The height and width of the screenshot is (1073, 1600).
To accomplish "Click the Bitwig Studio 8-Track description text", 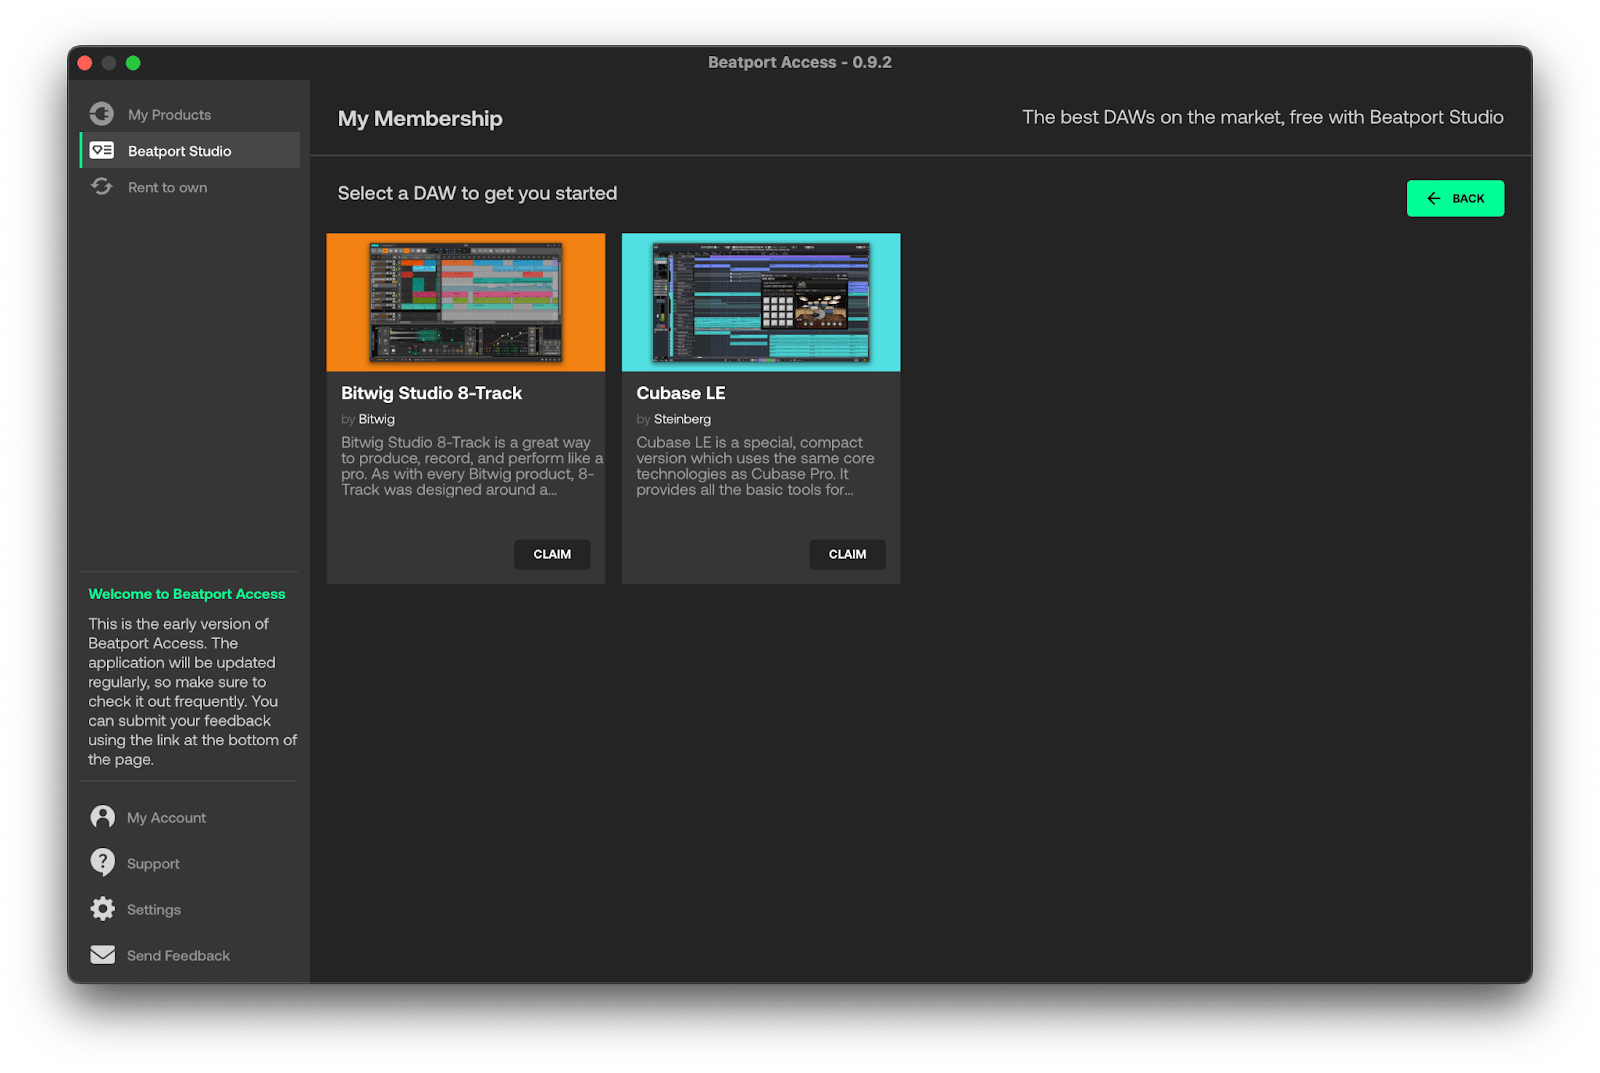I will click(472, 466).
